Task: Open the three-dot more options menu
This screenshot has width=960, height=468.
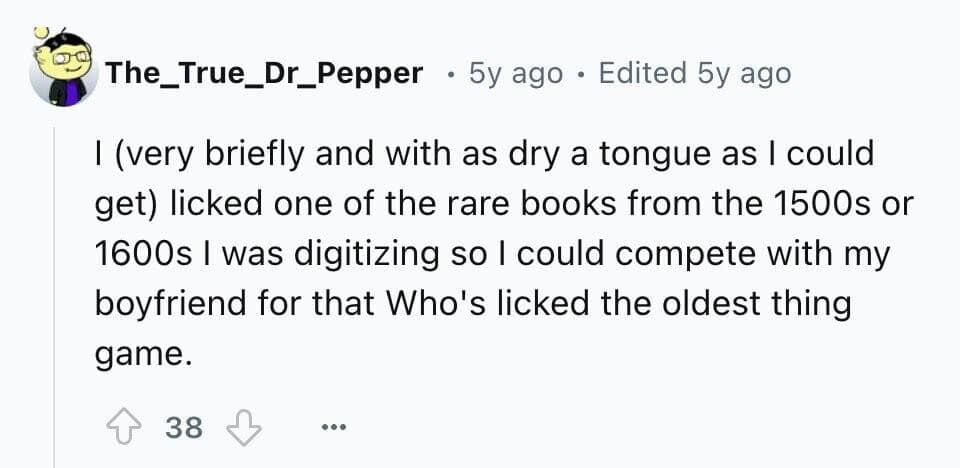Action: pos(332,429)
